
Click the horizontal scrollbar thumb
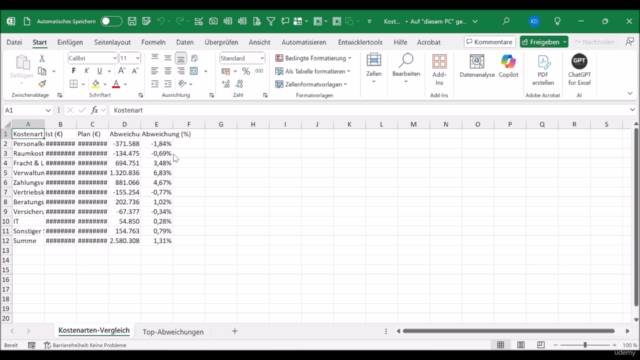pos(508,331)
